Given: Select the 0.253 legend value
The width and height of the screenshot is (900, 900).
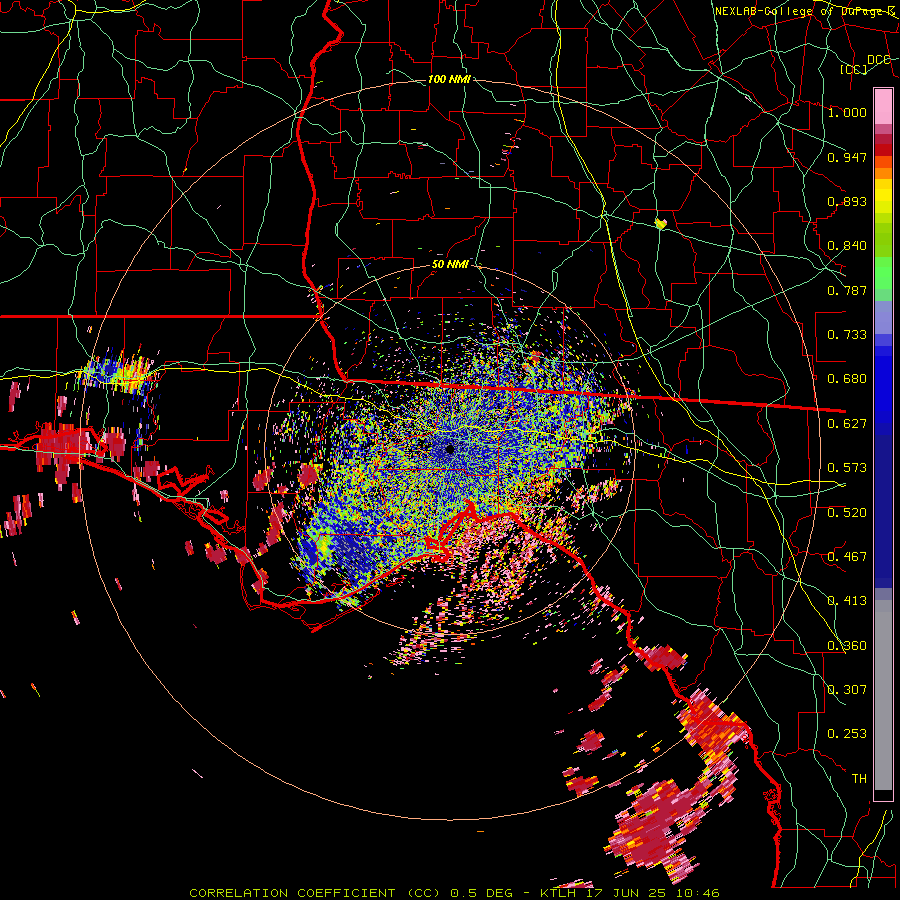Looking at the screenshot, I should pyautogui.click(x=847, y=734).
